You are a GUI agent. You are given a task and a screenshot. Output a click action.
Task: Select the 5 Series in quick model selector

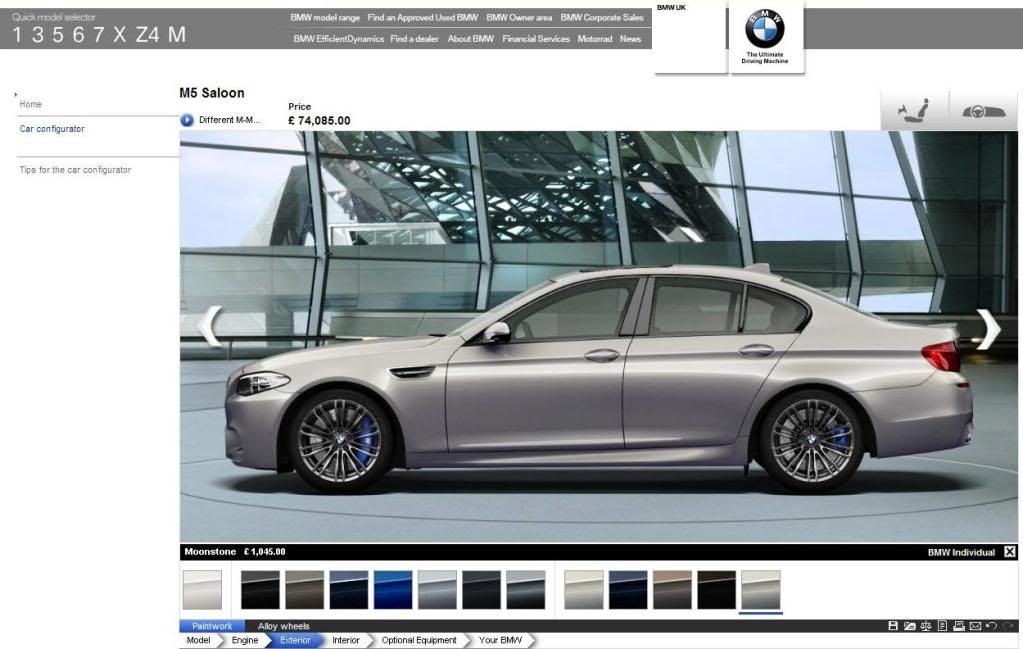[x=58, y=35]
